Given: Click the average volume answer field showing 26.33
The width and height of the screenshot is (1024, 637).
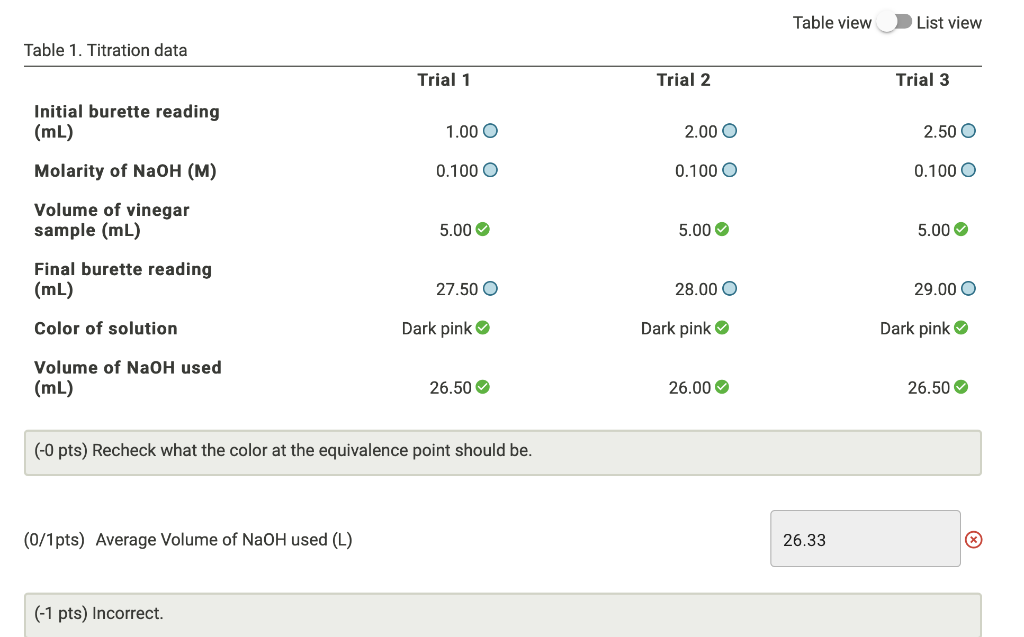Looking at the screenshot, I should pyautogui.click(x=865, y=538).
